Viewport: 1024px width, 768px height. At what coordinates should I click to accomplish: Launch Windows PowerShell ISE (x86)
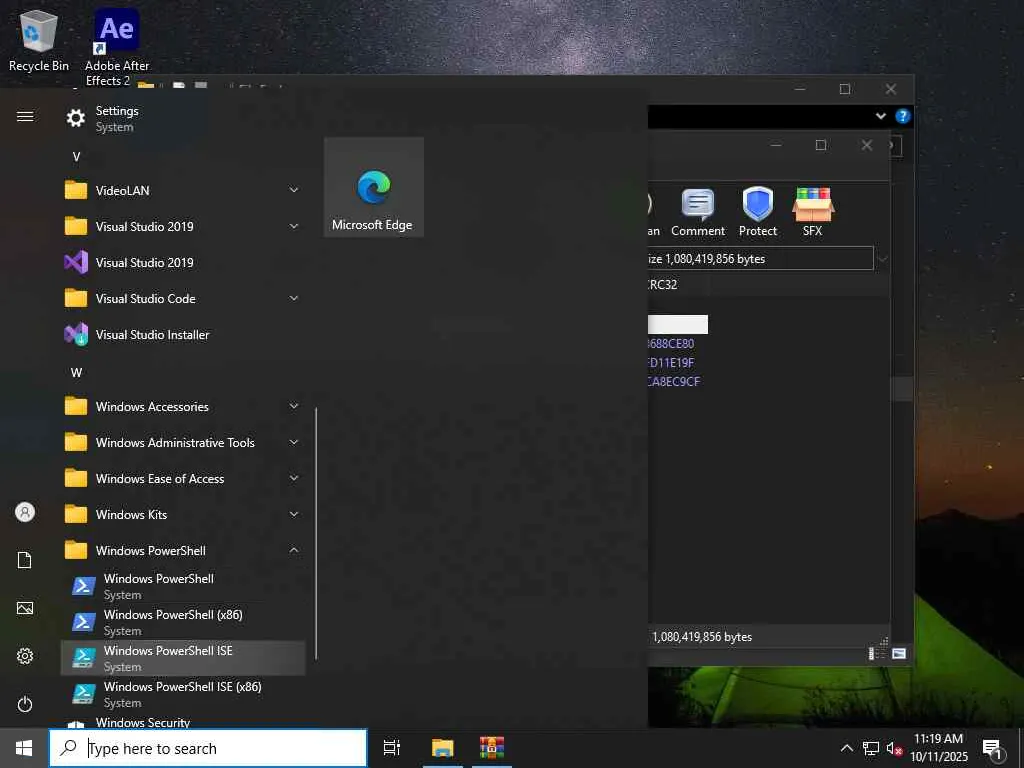(x=183, y=694)
